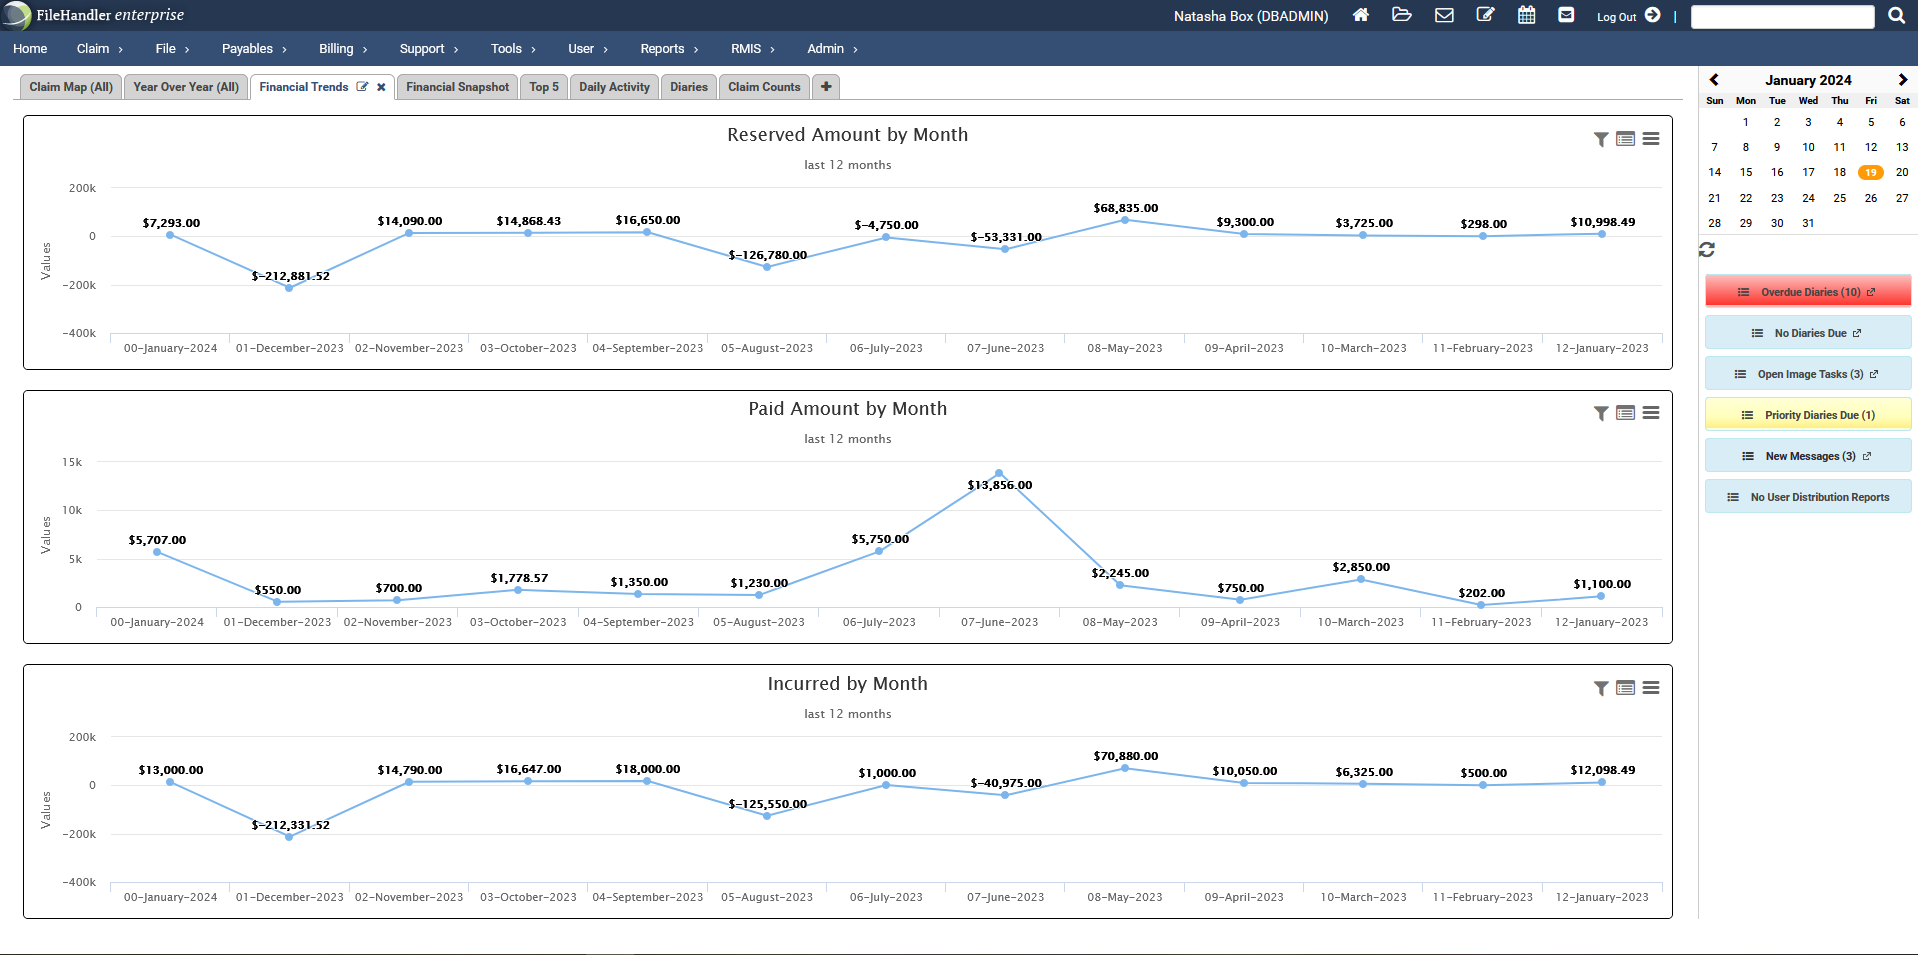1918x955 pixels.
Task: Switch to the Financial Snapshot tab
Action: (456, 87)
